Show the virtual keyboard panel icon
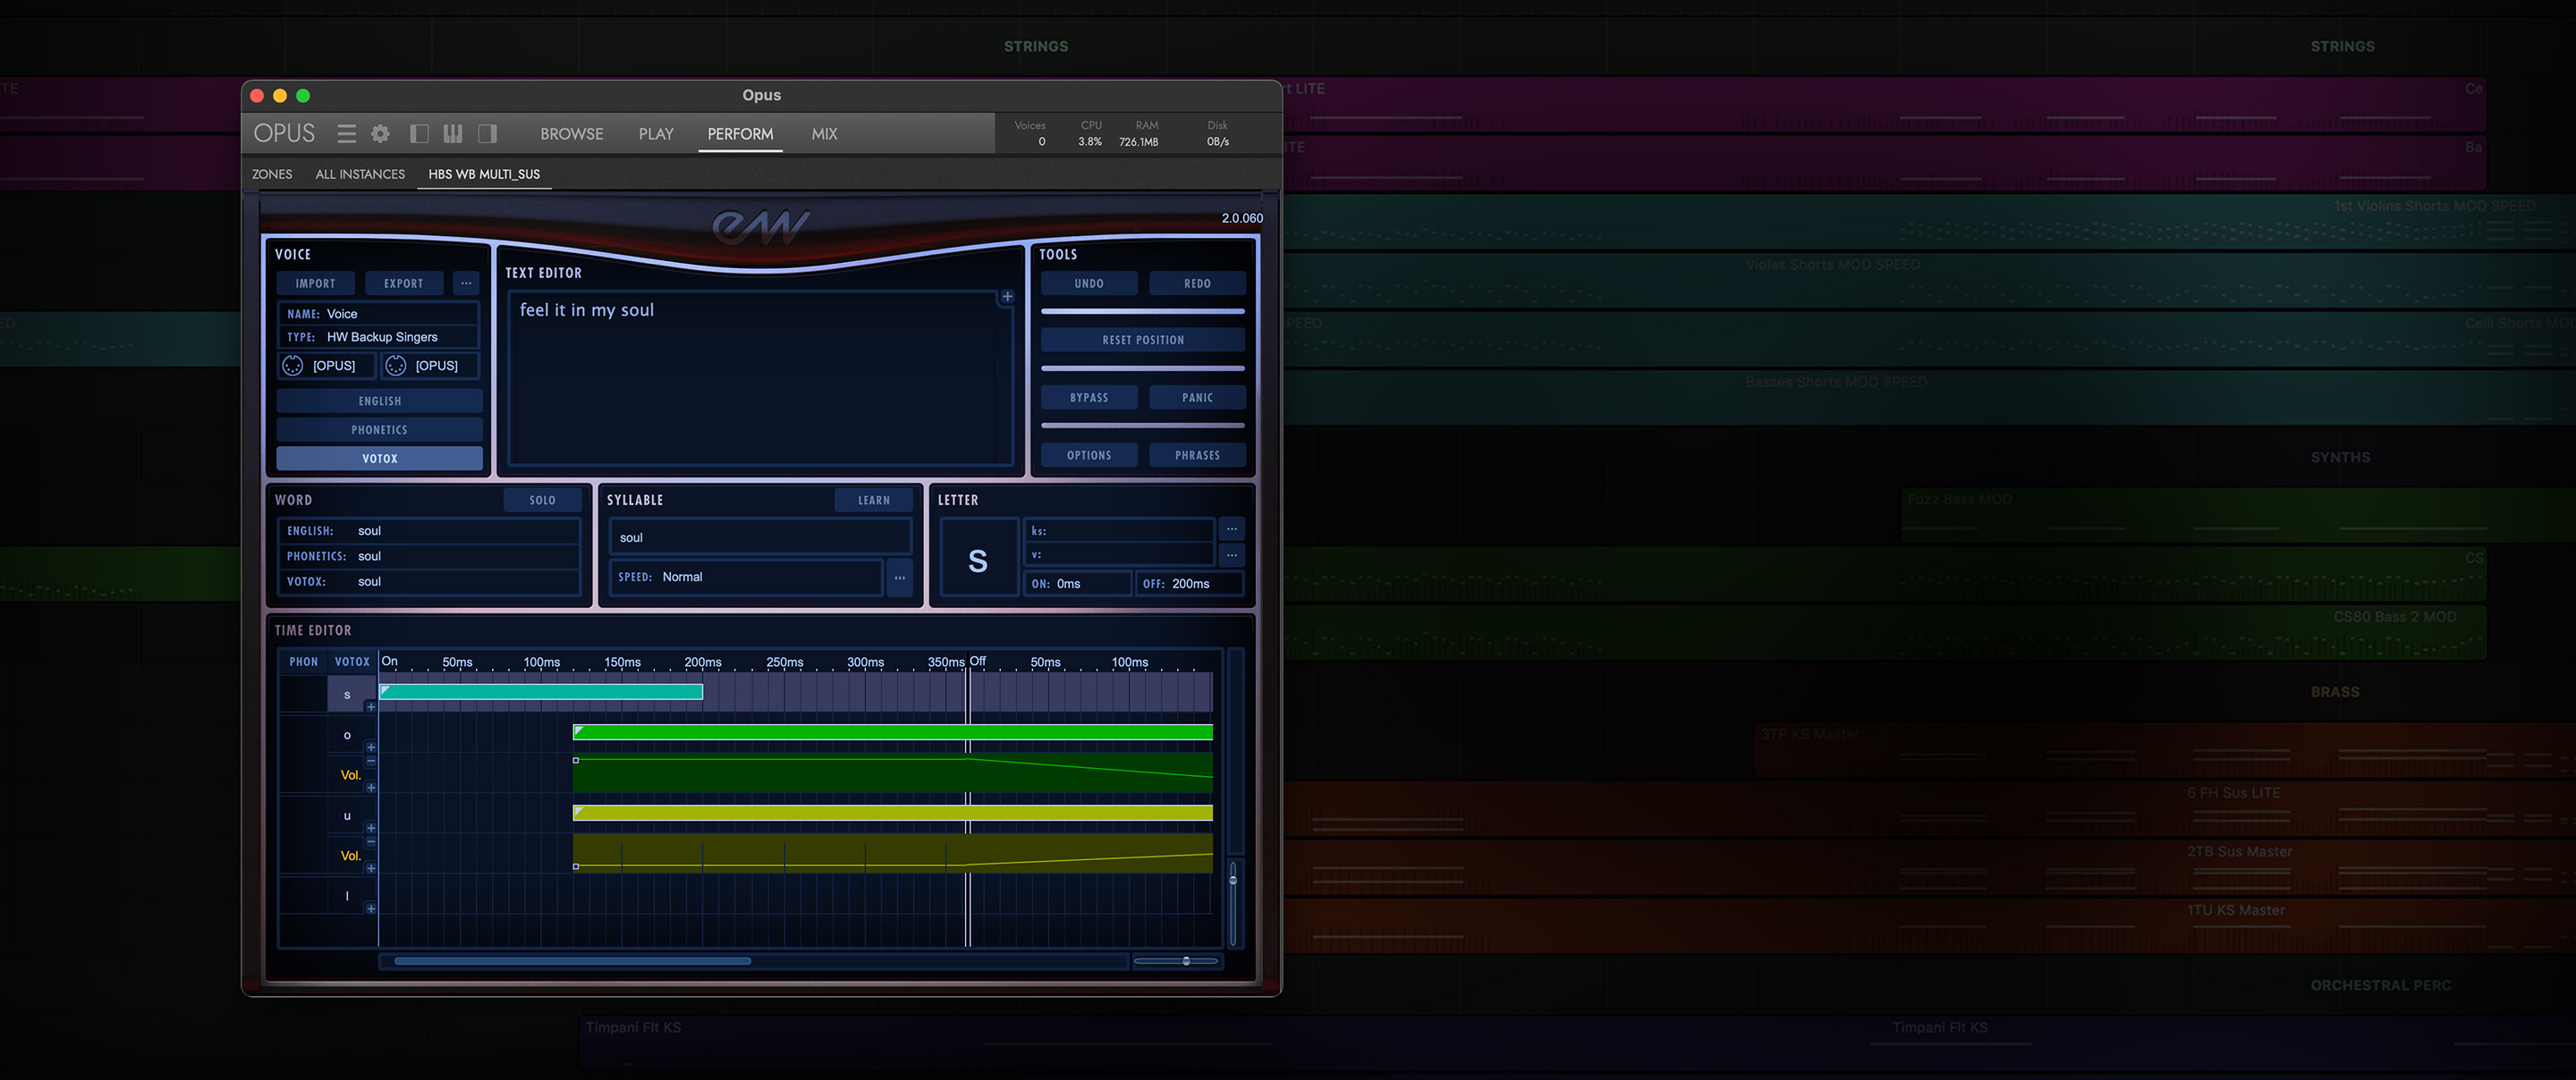 pyautogui.click(x=453, y=134)
